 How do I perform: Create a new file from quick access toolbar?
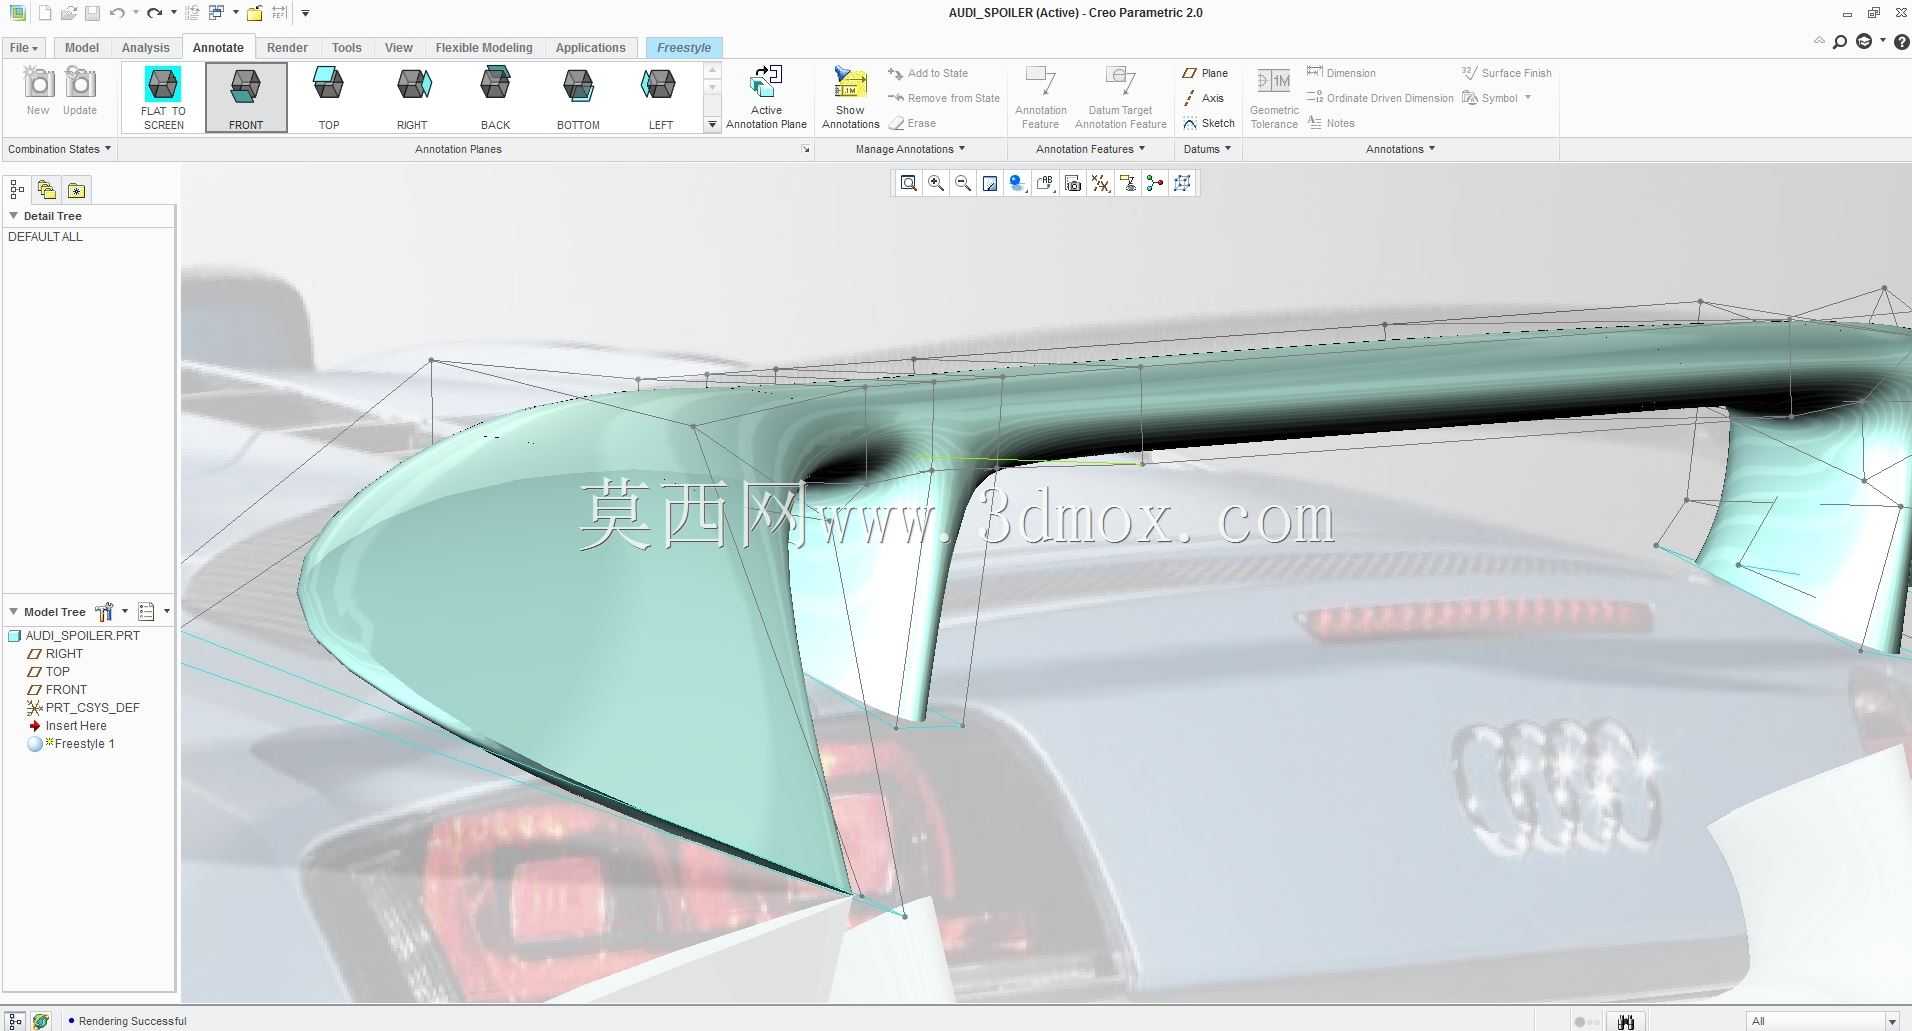click(44, 13)
